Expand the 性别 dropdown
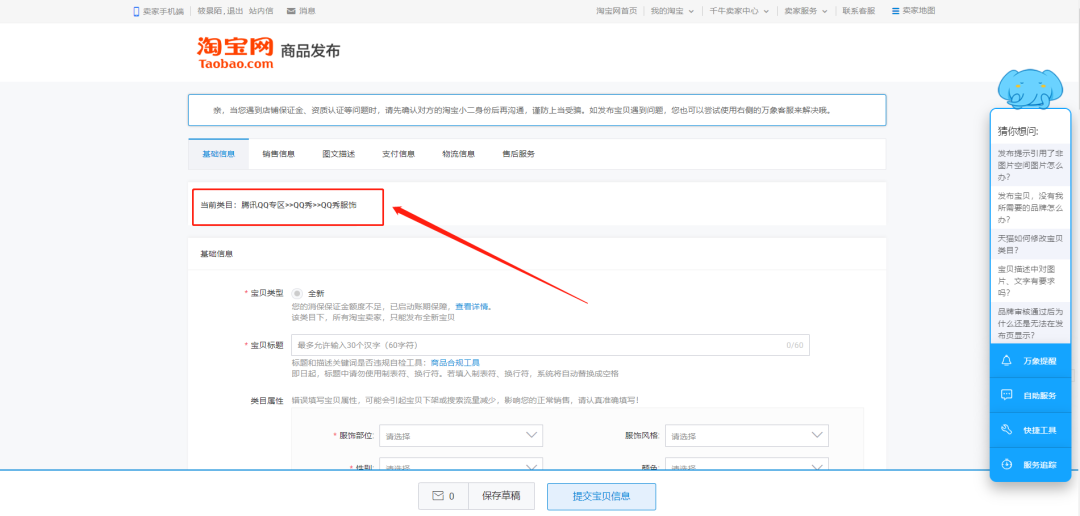Image resolution: width=1080 pixels, height=516 pixels. (461, 464)
